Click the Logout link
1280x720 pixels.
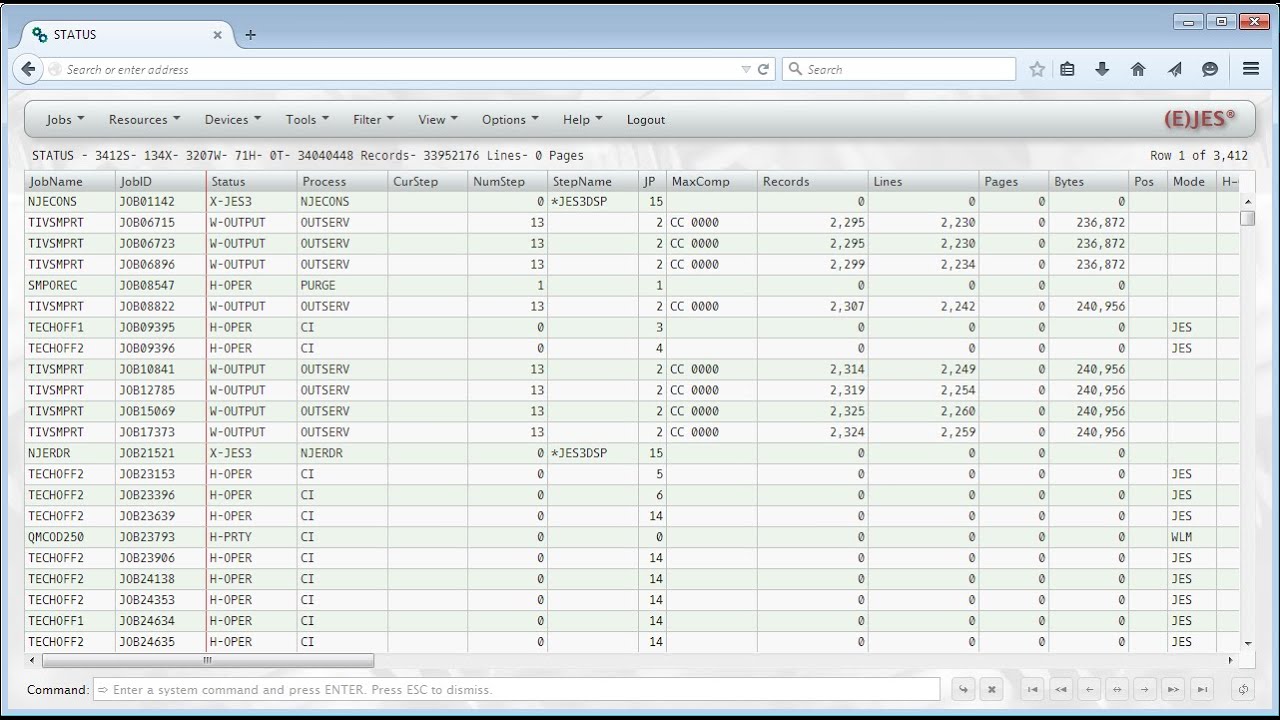[x=646, y=119]
